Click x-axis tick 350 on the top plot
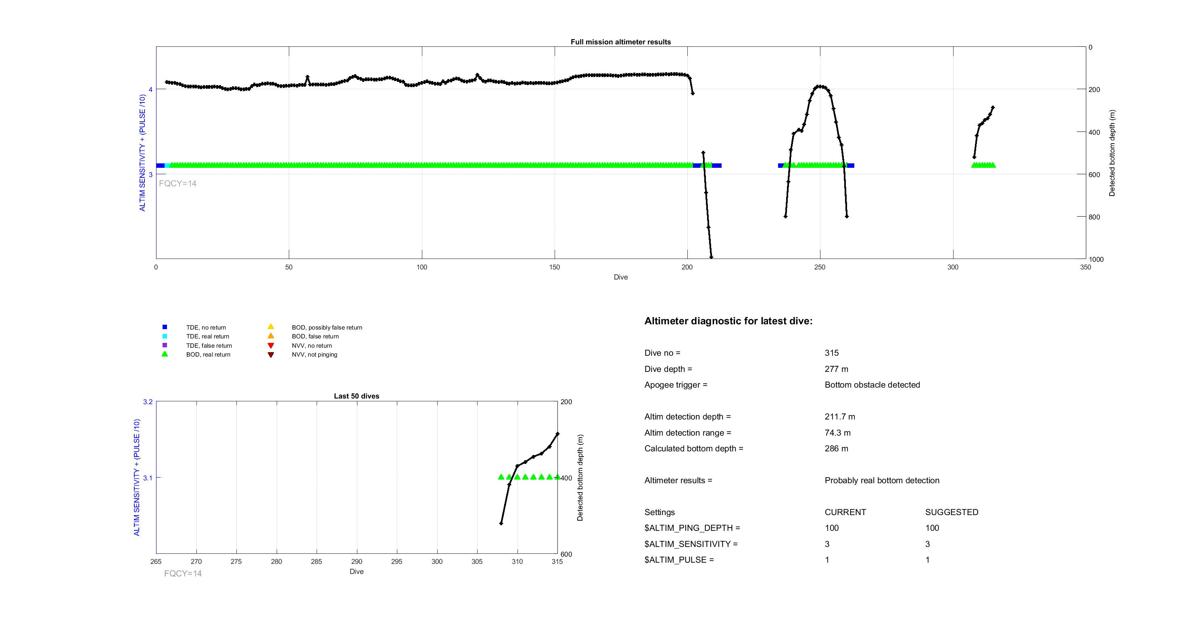The width and height of the screenshot is (1200, 622). tap(1086, 268)
